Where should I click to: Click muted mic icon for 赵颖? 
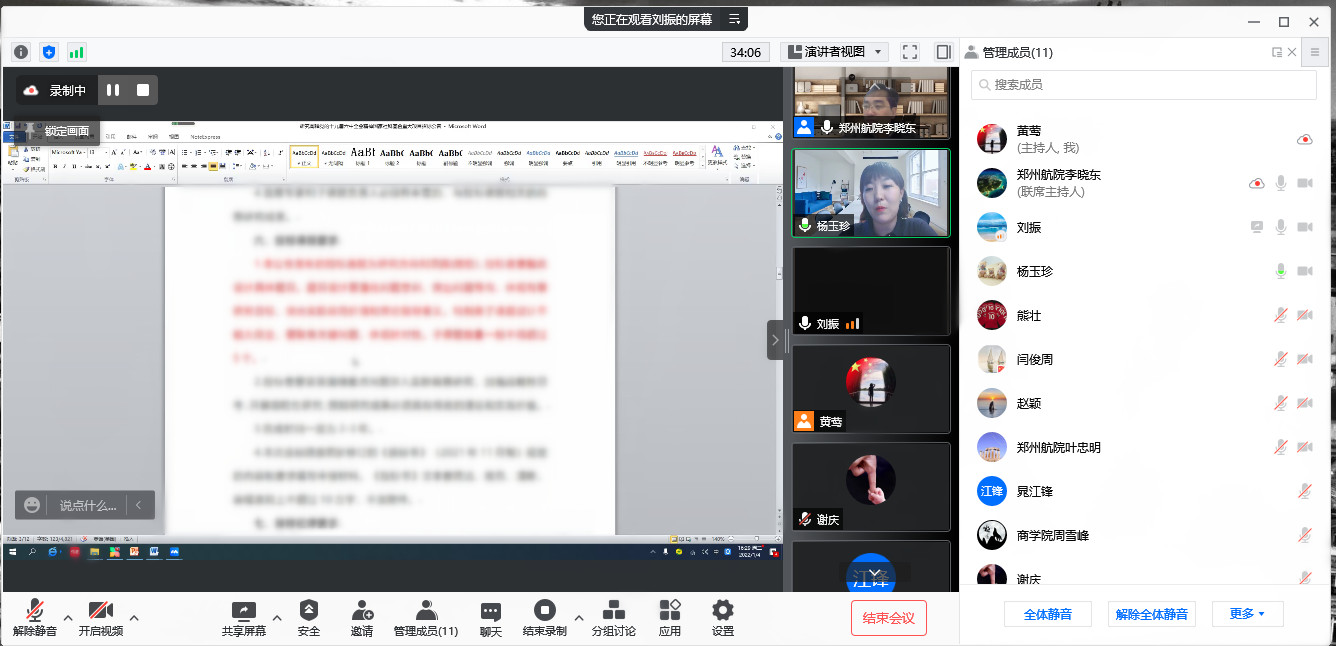tap(1280, 403)
